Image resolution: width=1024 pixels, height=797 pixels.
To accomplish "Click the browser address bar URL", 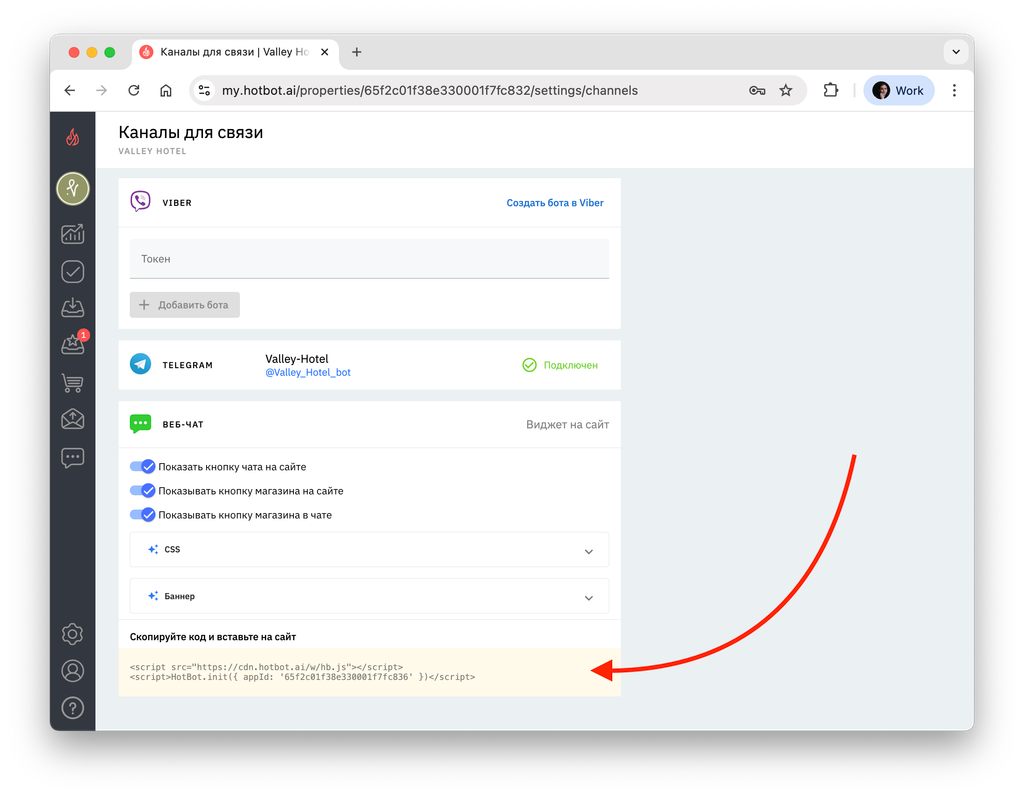I will (x=430, y=90).
